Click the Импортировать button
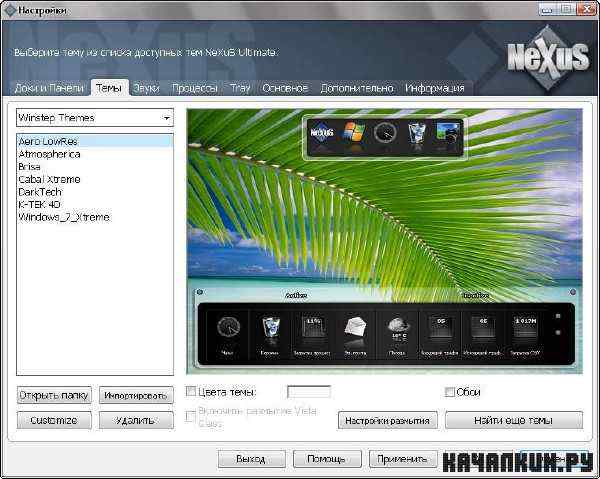 pos(136,395)
